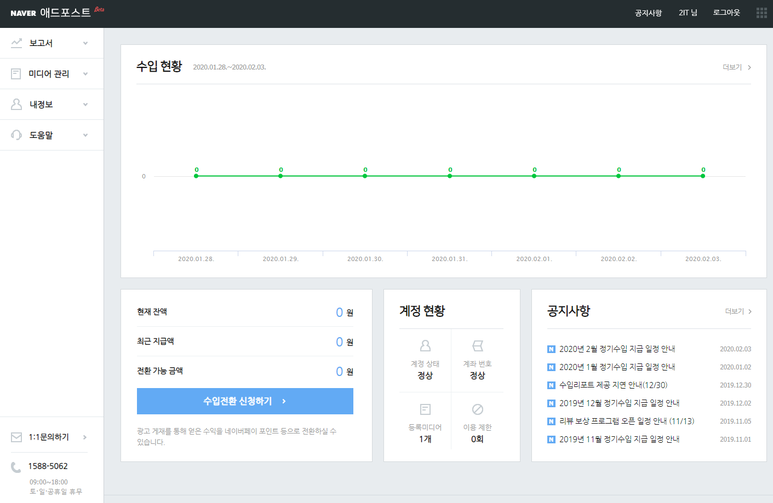Screen dimensions: 773x503
Task: Click the date range 2020.01.28.~2020.02.03.
Action: point(229,67)
